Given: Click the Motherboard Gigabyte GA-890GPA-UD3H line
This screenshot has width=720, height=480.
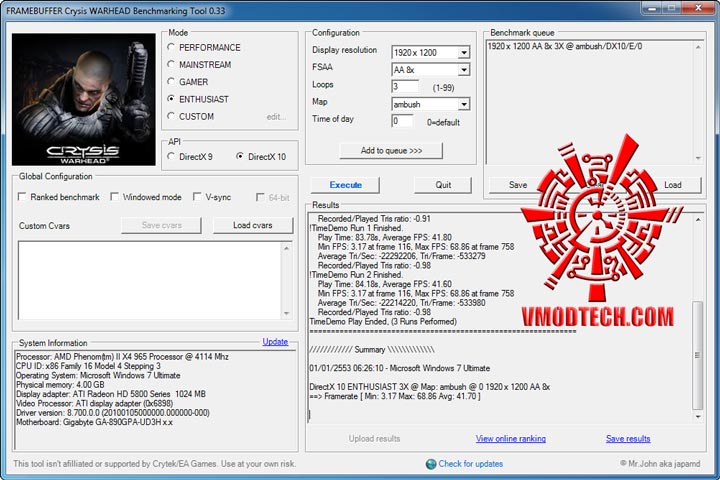Looking at the screenshot, I should (94, 422).
